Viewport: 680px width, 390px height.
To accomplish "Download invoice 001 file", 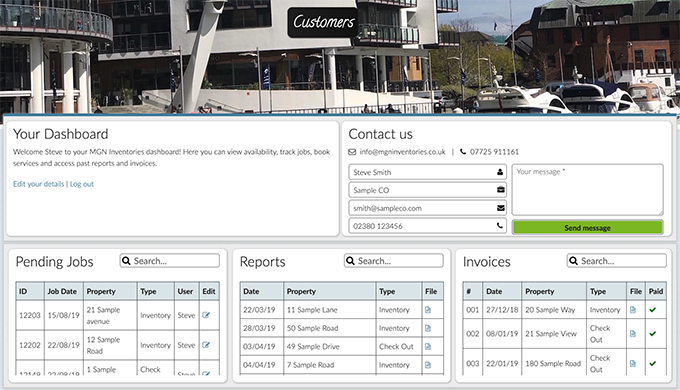I will 633,310.
